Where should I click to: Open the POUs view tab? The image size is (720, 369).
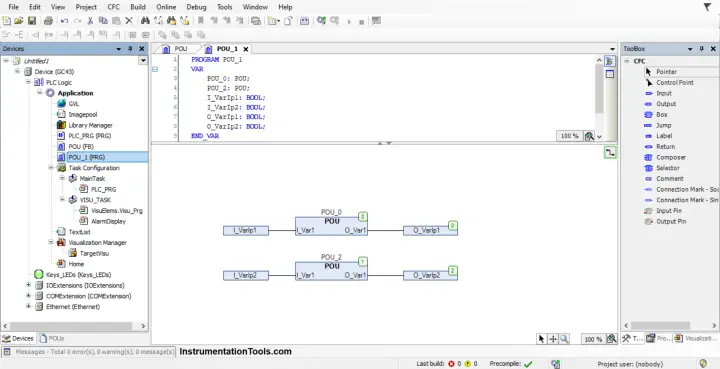52,339
